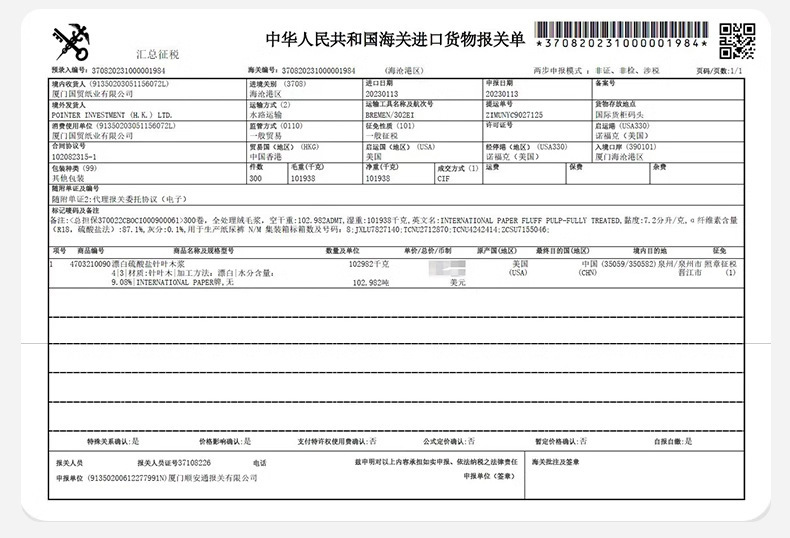The width and height of the screenshot is (790, 538).
Task: Select contract number 102082315-1
Action: coord(74,157)
